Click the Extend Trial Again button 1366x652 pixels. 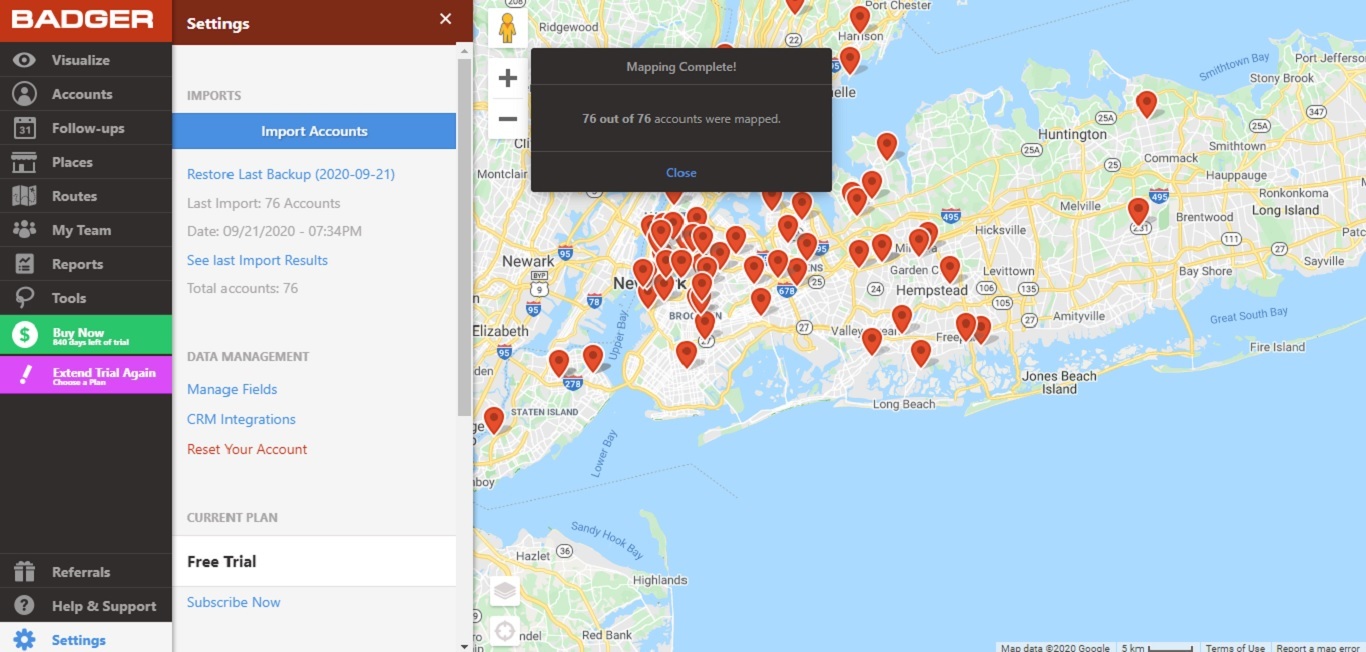(86, 375)
